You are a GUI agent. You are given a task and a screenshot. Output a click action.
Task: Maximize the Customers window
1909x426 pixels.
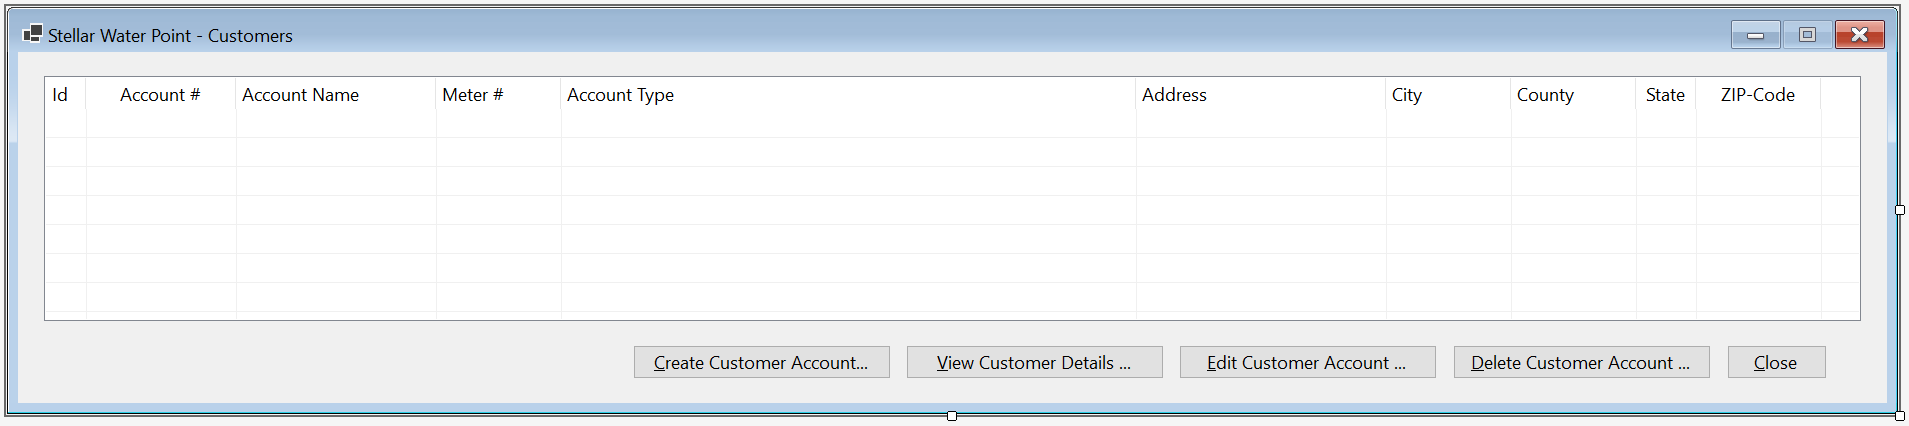(x=1807, y=35)
